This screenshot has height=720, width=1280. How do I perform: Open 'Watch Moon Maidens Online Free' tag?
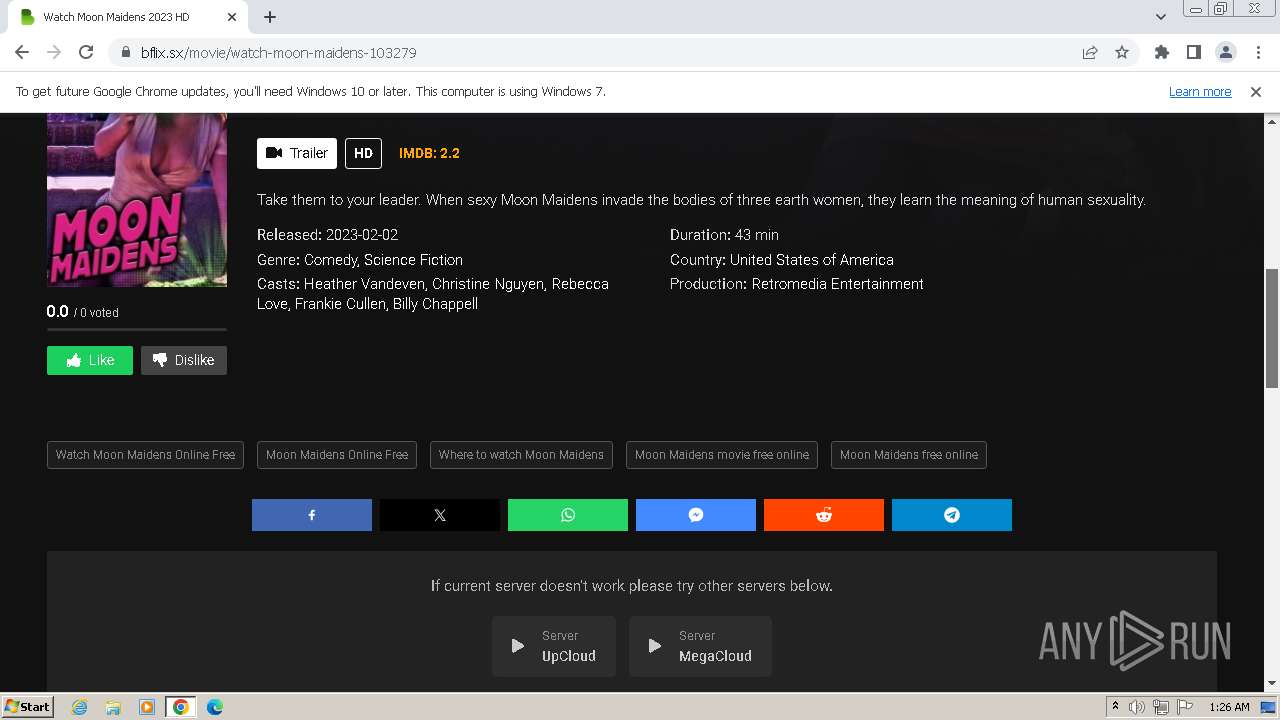pyautogui.click(x=145, y=455)
